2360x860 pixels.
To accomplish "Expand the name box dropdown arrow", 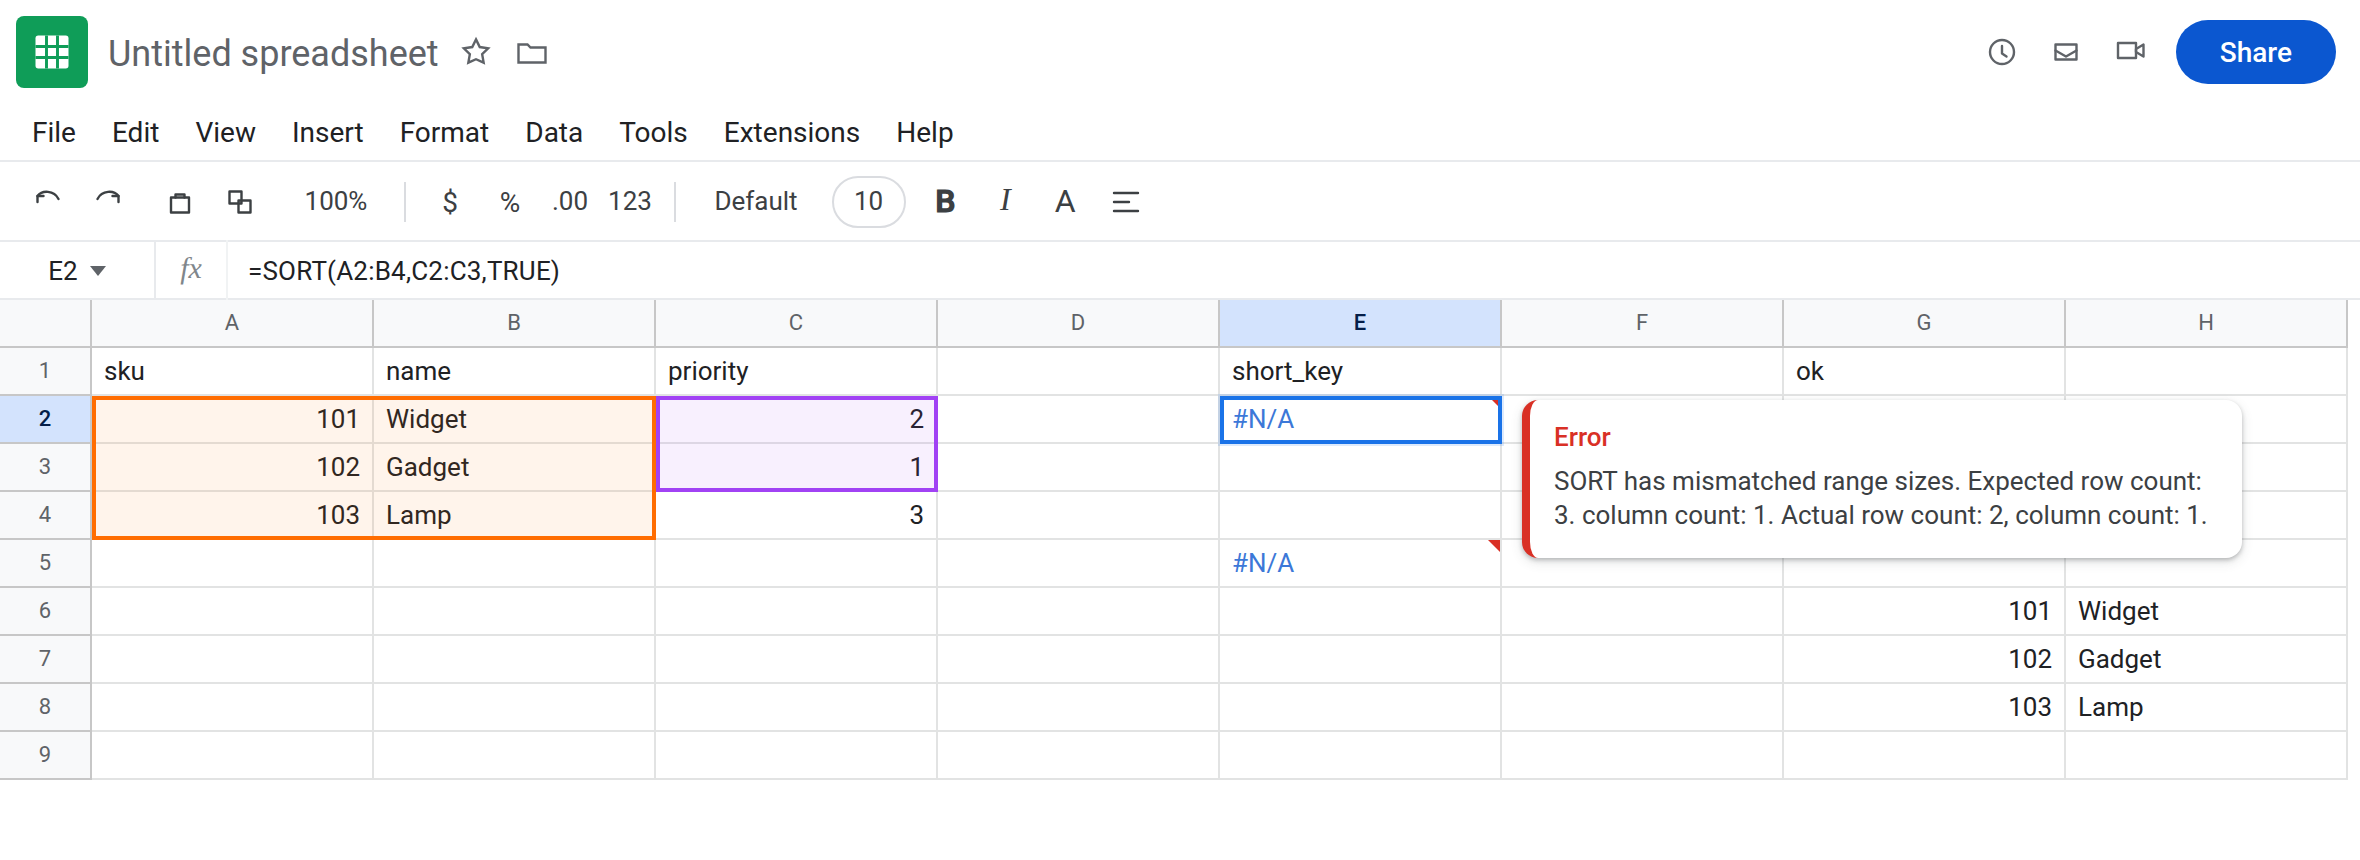I will [98, 271].
